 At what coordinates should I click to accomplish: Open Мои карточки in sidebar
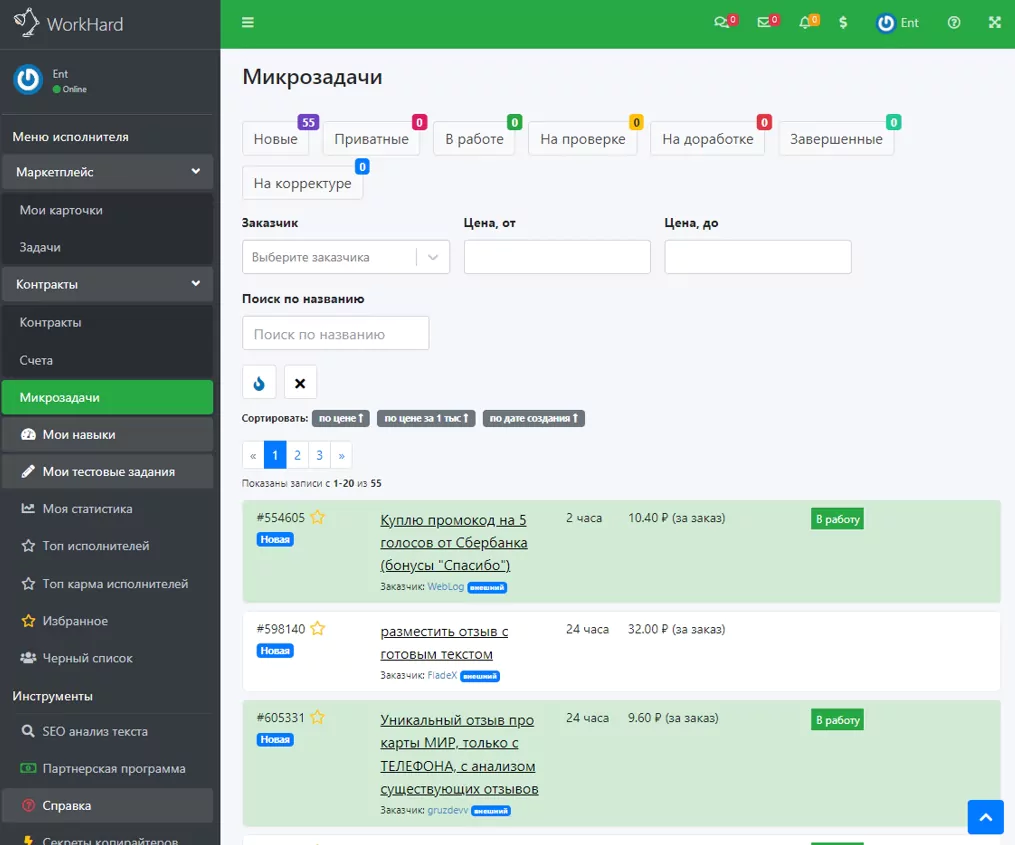pos(107,210)
